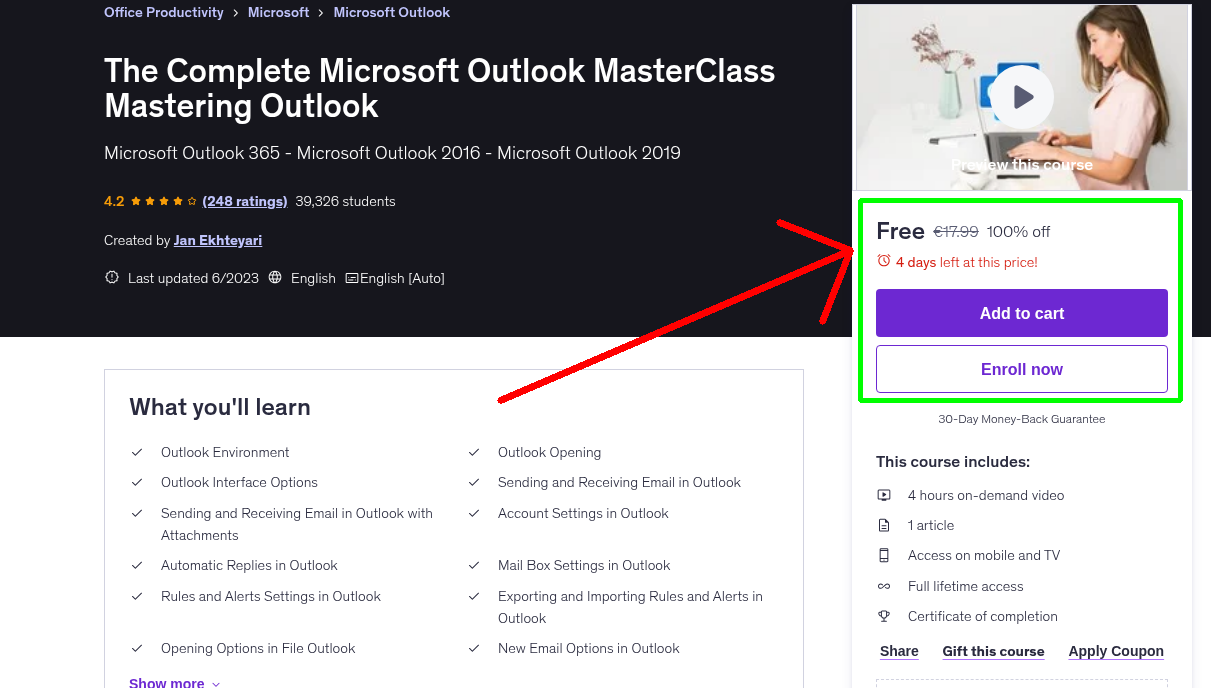This screenshot has width=1211, height=688.
Task: Click the infinity icon for lifetime access
Action: [884, 586]
